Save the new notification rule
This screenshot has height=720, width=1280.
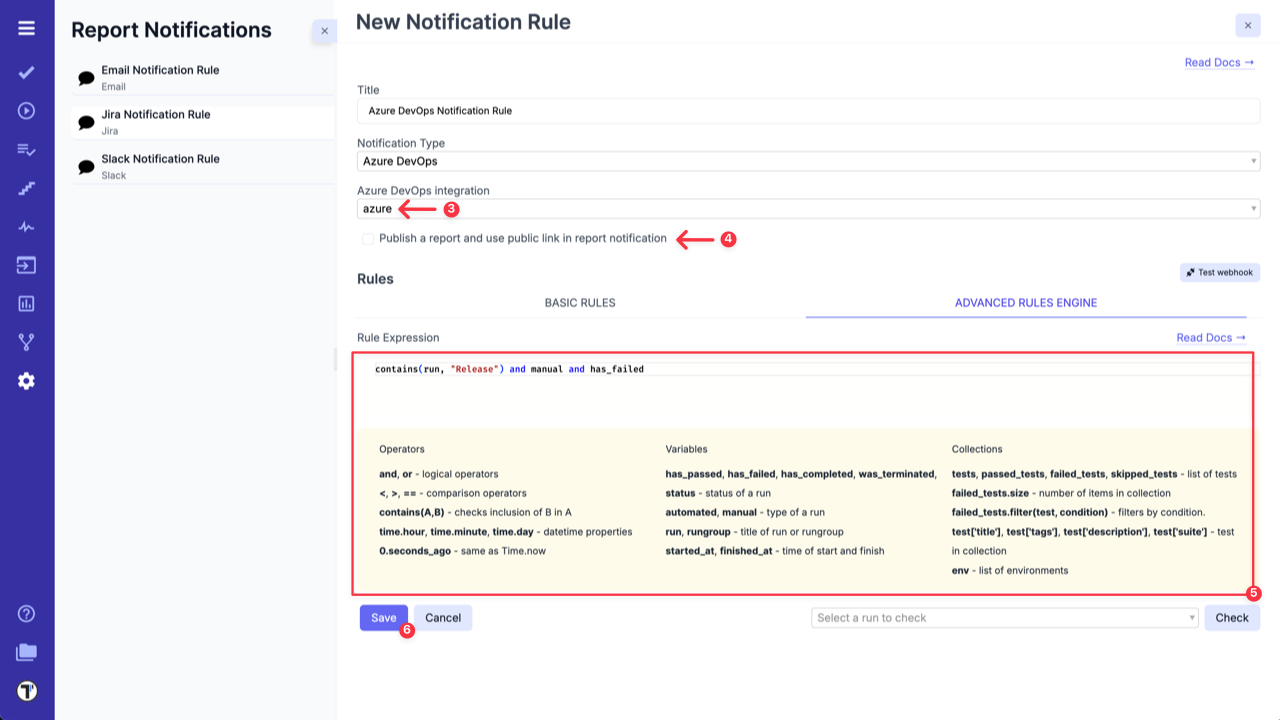(383, 617)
